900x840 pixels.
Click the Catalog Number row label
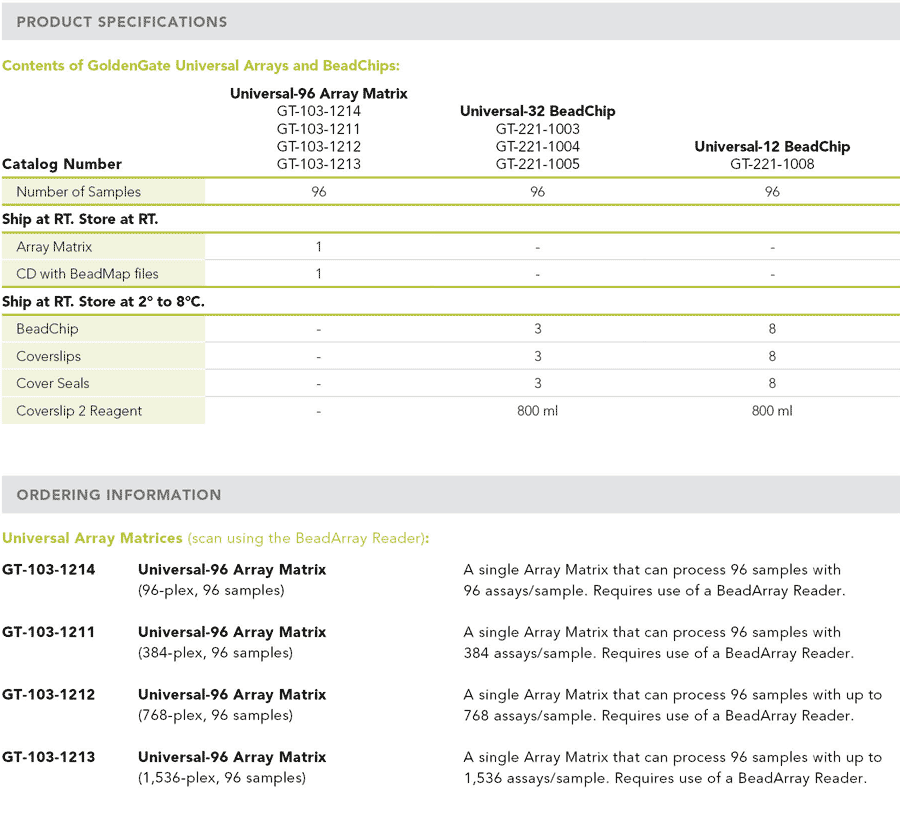coord(61,164)
